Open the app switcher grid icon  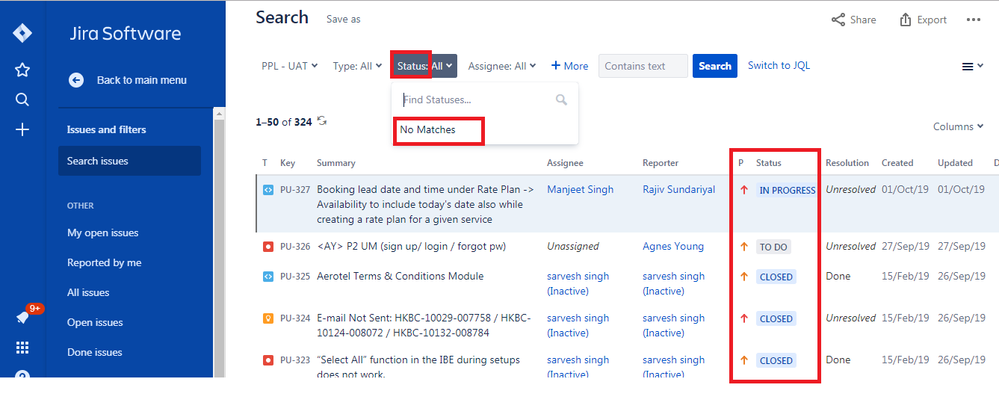(22, 348)
